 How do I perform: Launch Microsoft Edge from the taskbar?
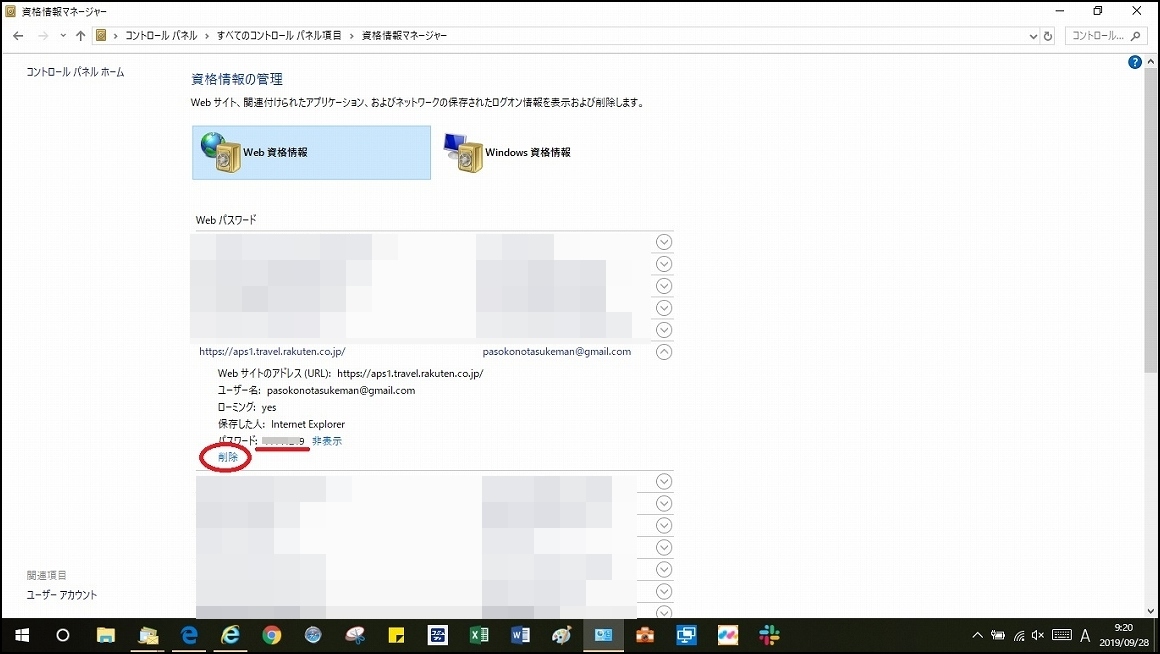(189, 636)
